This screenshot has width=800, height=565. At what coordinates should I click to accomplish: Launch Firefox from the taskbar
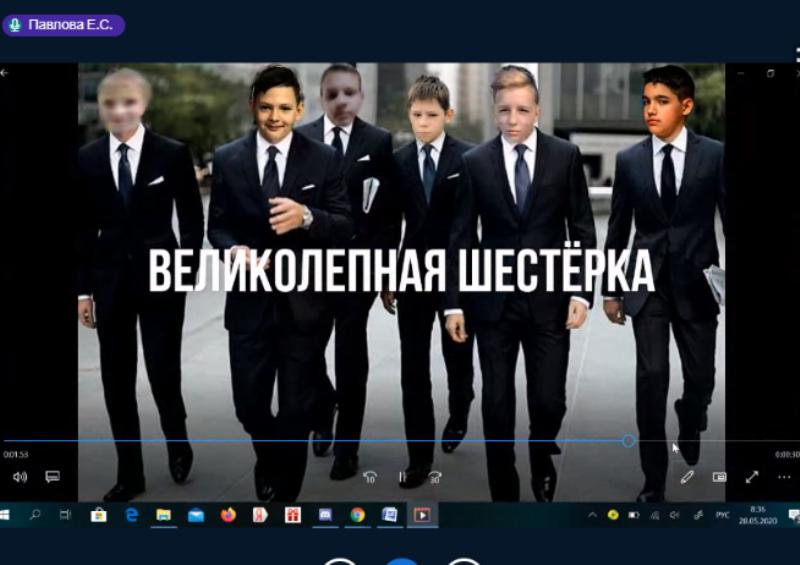pos(228,515)
